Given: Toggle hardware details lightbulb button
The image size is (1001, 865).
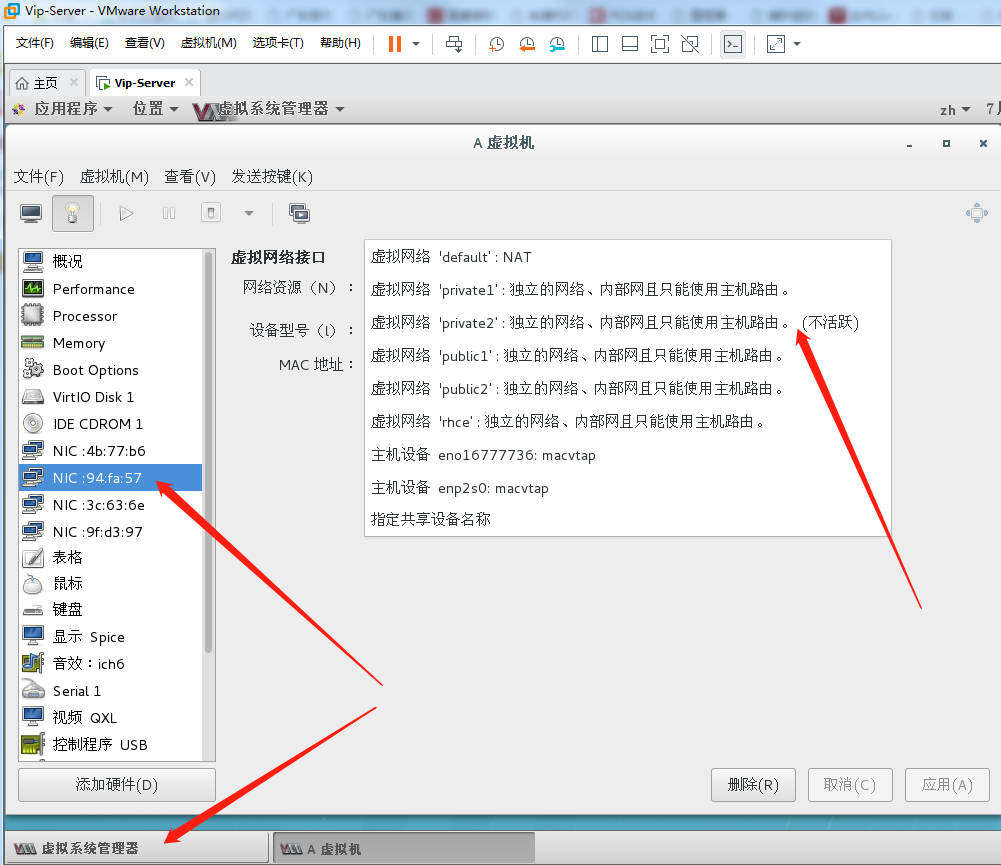Looking at the screenshot, I should click(73, 213).
